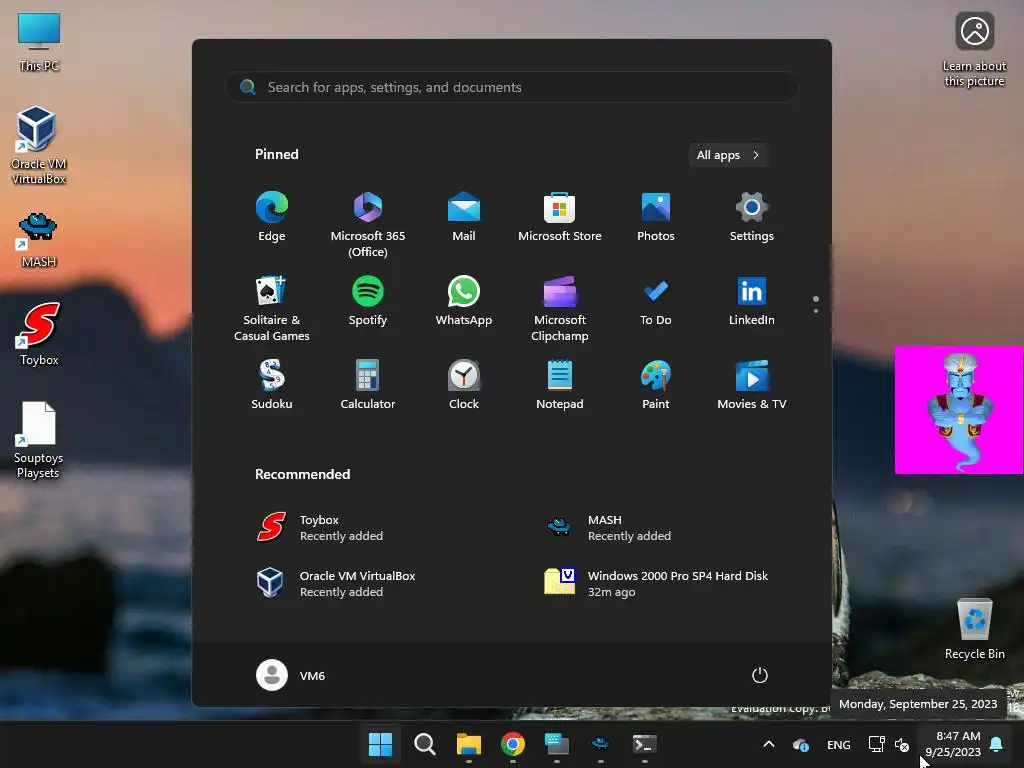Switch to MASH app in taskbar
This screenshot has width=1024, height=768.
click(601, 744)
